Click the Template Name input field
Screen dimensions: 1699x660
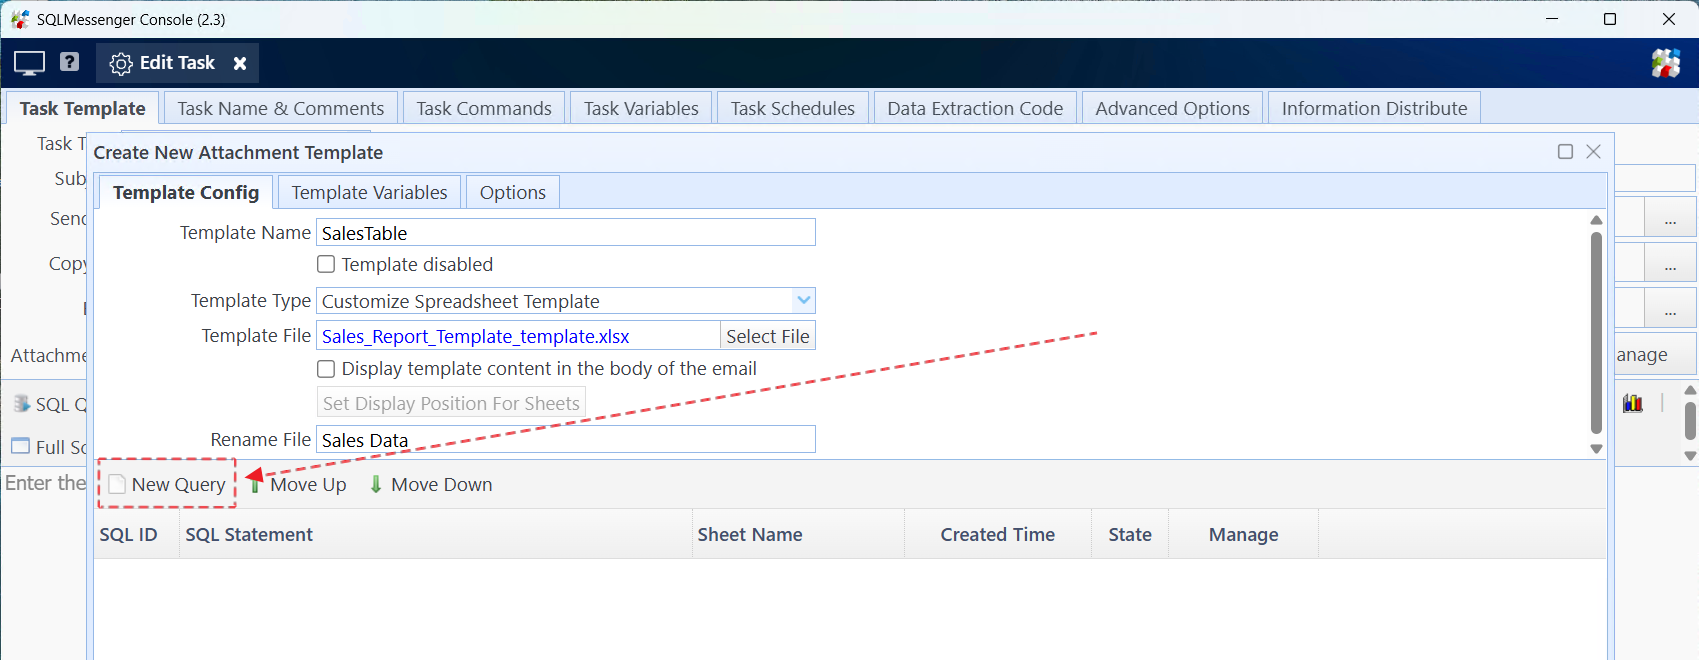point(566,232)
